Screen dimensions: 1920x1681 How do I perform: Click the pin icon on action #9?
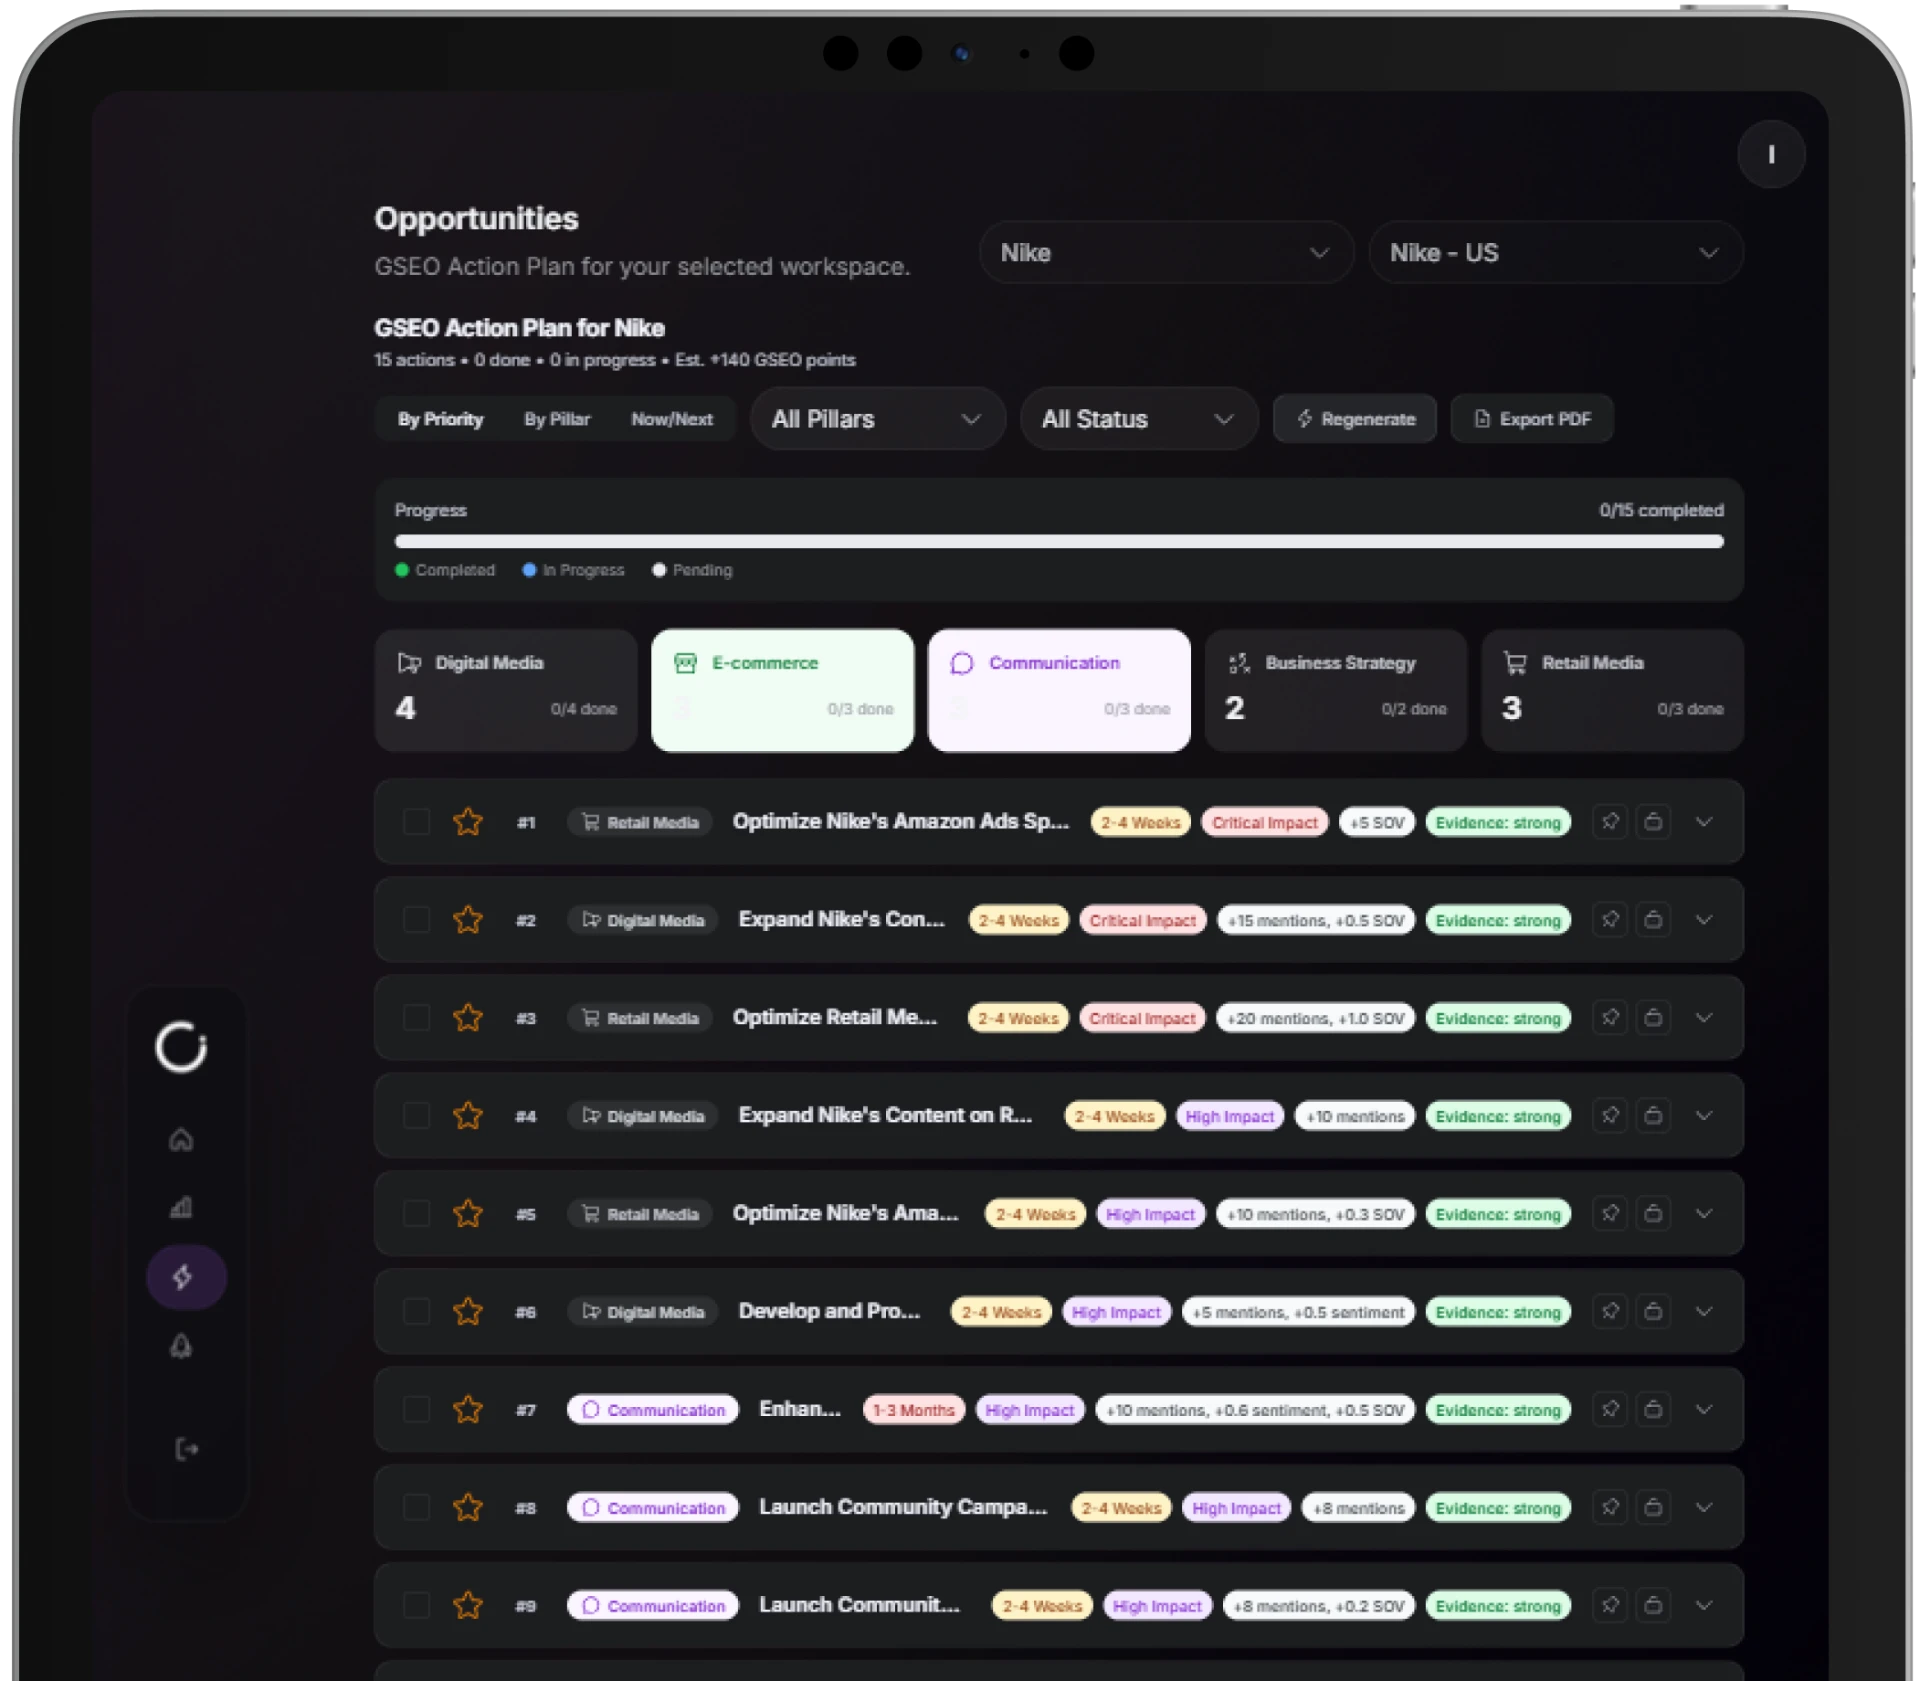pyautogui.click(x=1610, y=1605)
